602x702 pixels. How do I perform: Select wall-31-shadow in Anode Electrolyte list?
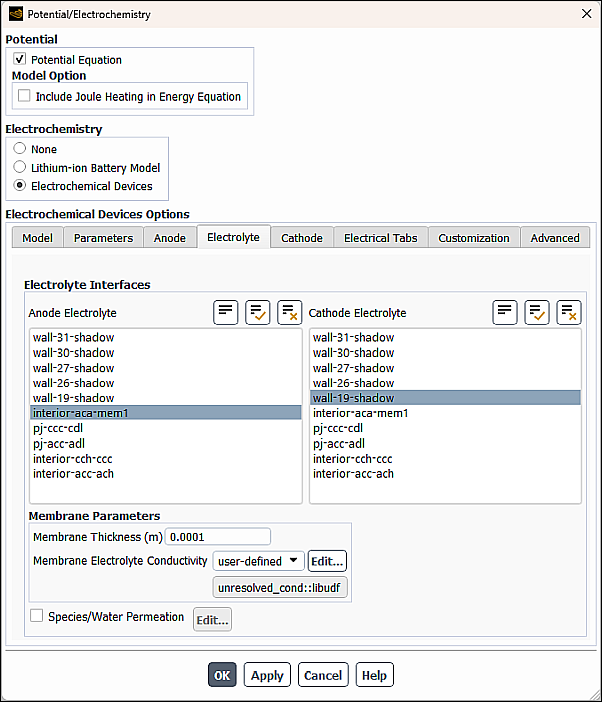[166, 337]
